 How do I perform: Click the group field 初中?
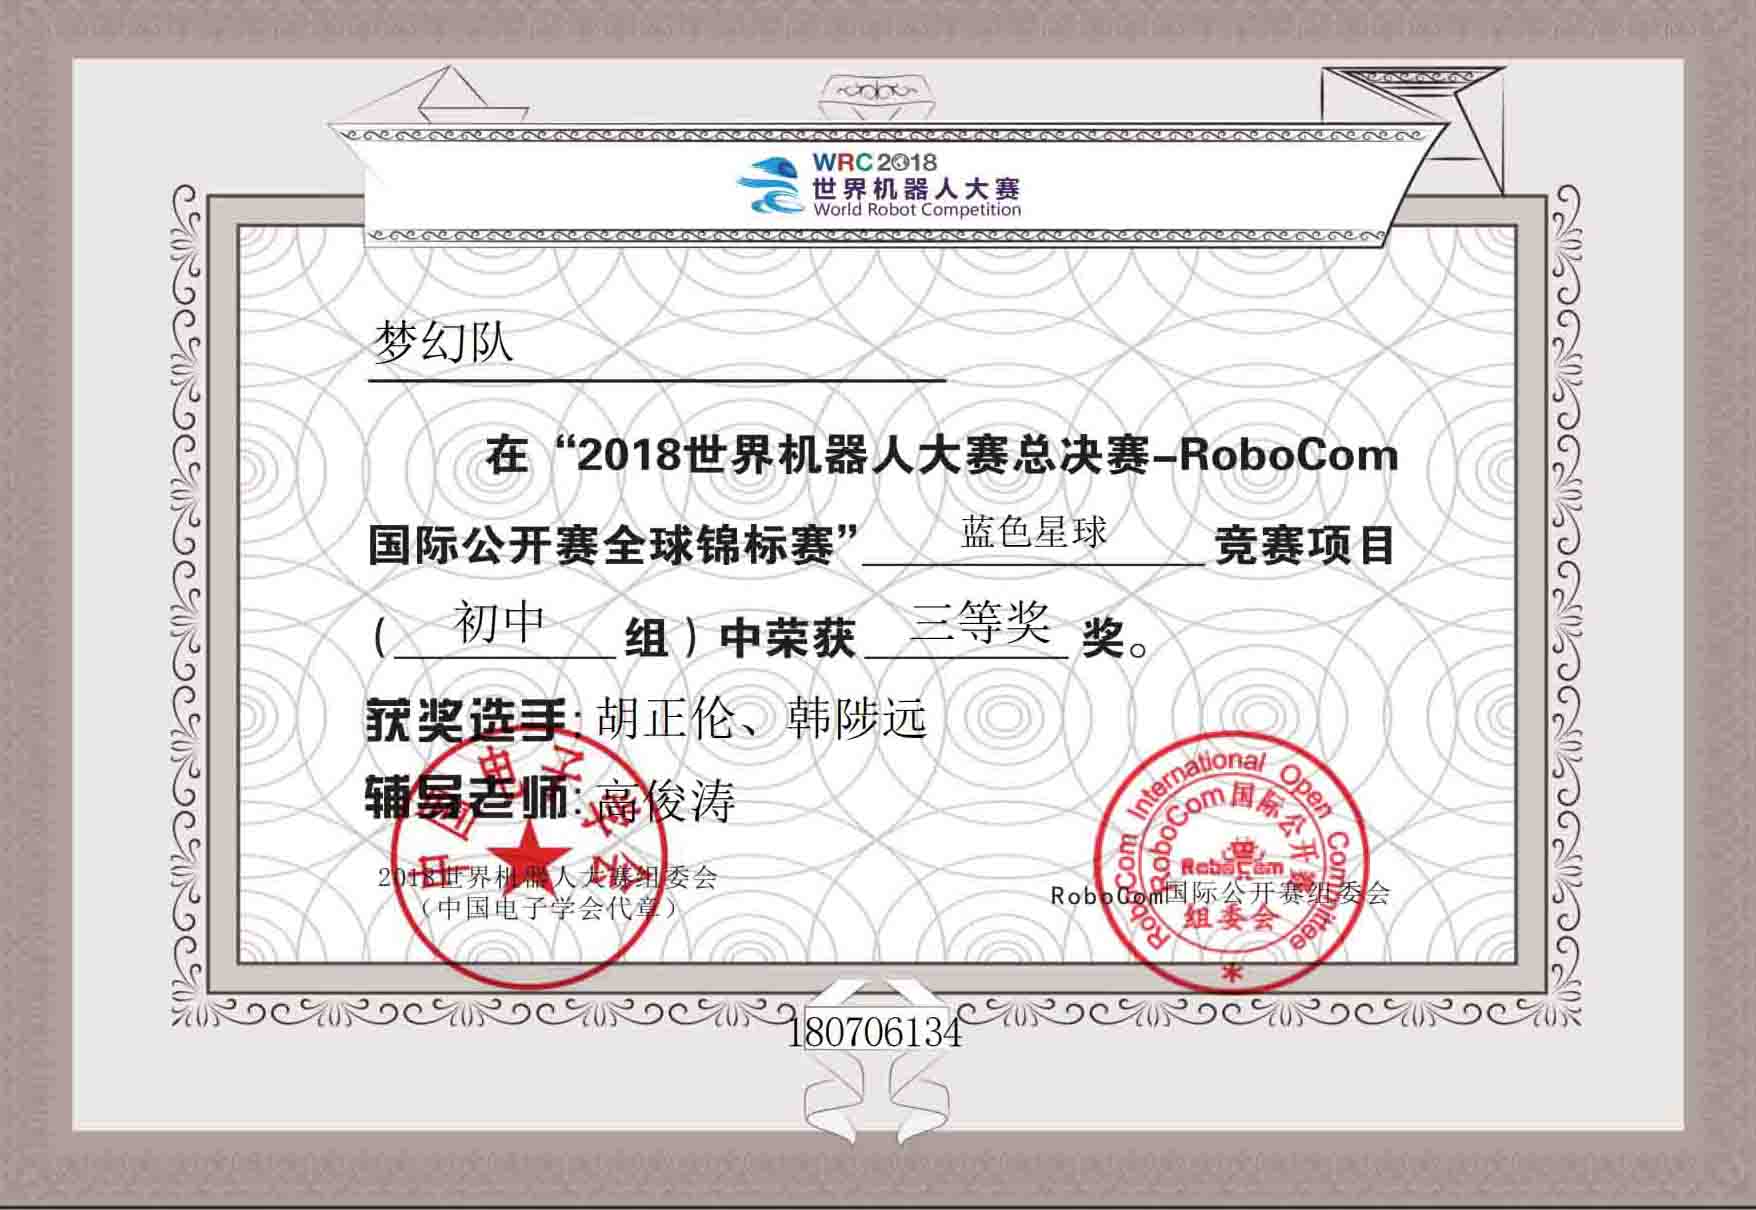coord(499,621)
